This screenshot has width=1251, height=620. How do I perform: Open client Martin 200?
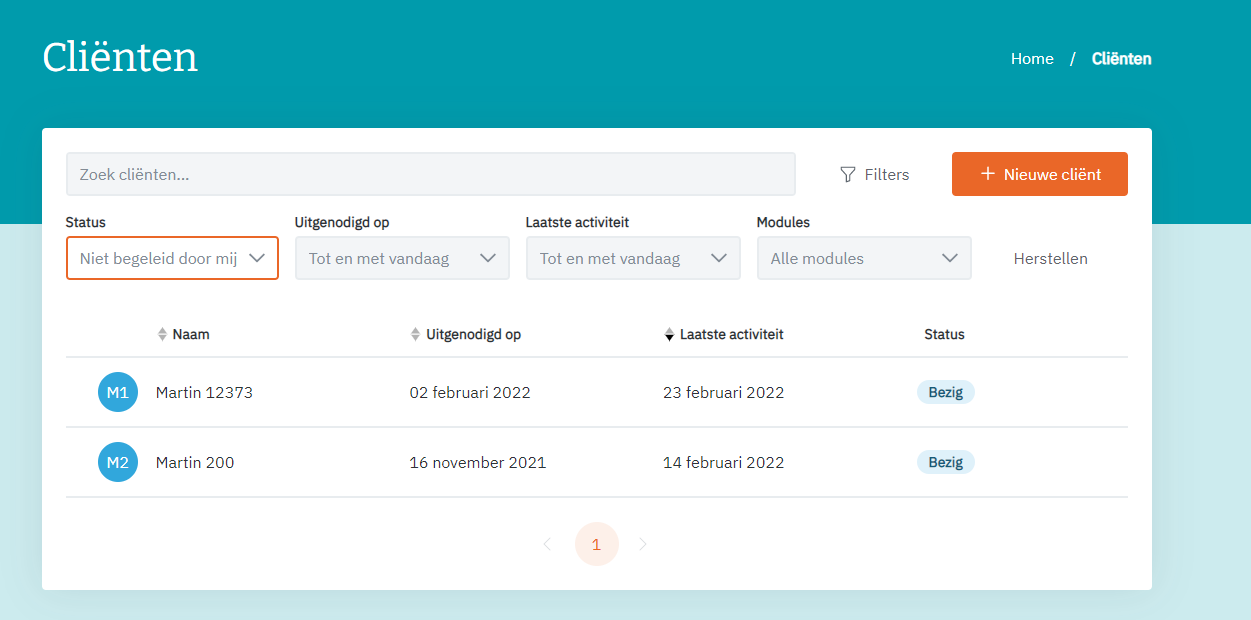195,462
